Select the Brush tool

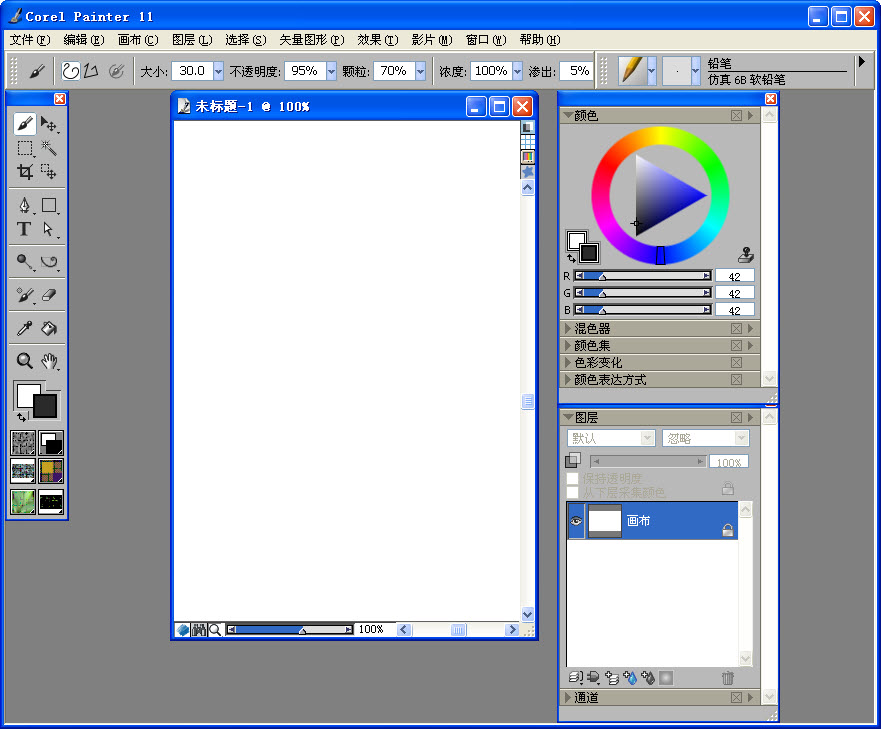coord(25,124)
